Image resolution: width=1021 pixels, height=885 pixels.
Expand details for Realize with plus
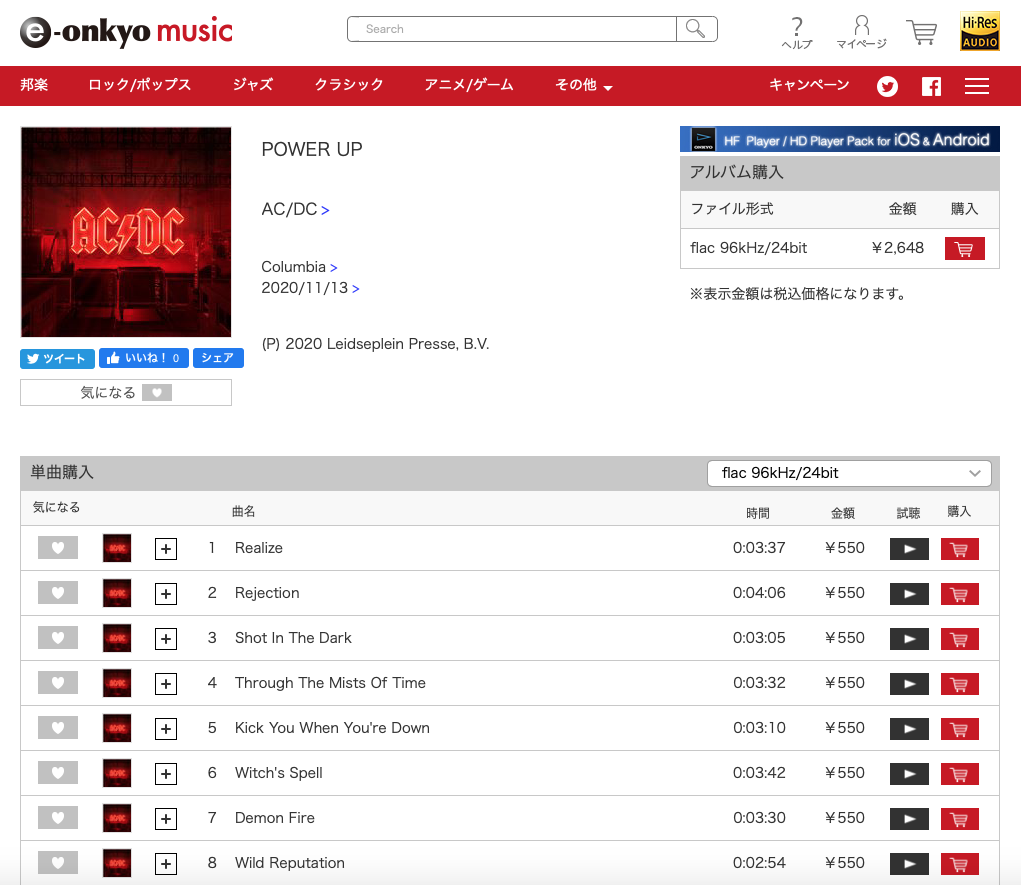[166, 549]
